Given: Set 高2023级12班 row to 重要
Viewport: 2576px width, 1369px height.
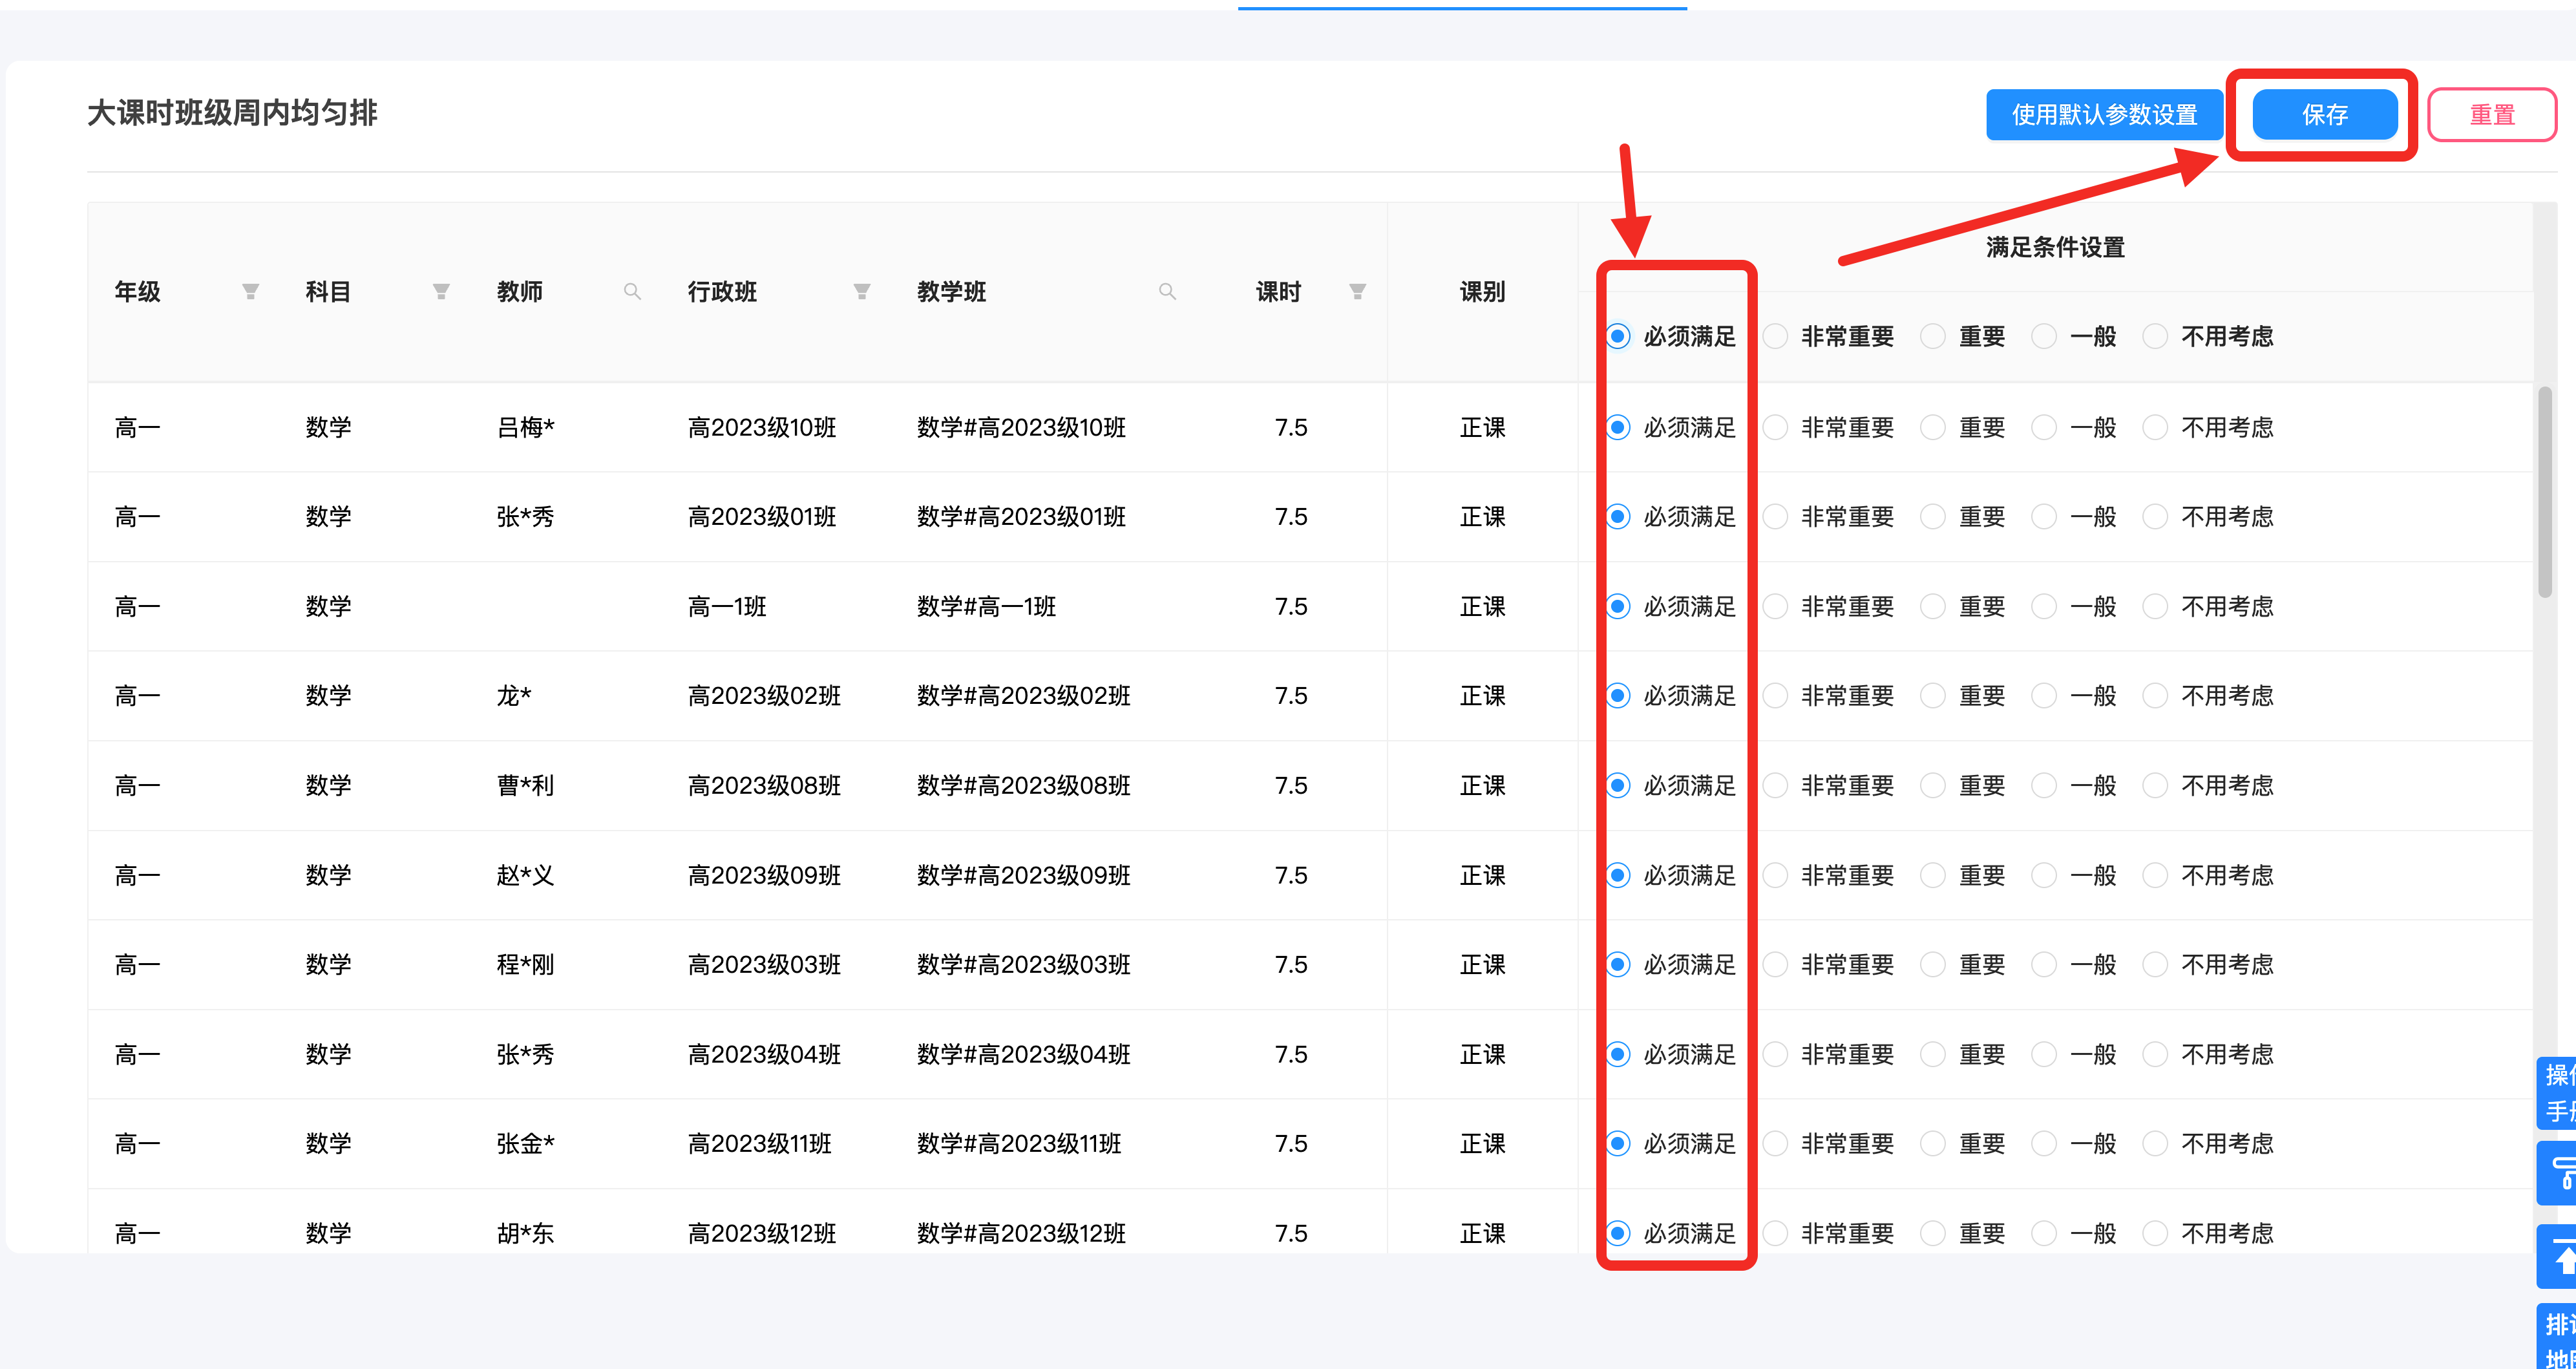Looking at the screenshot, I should pyautogui.click(x=1933, y=1233).
